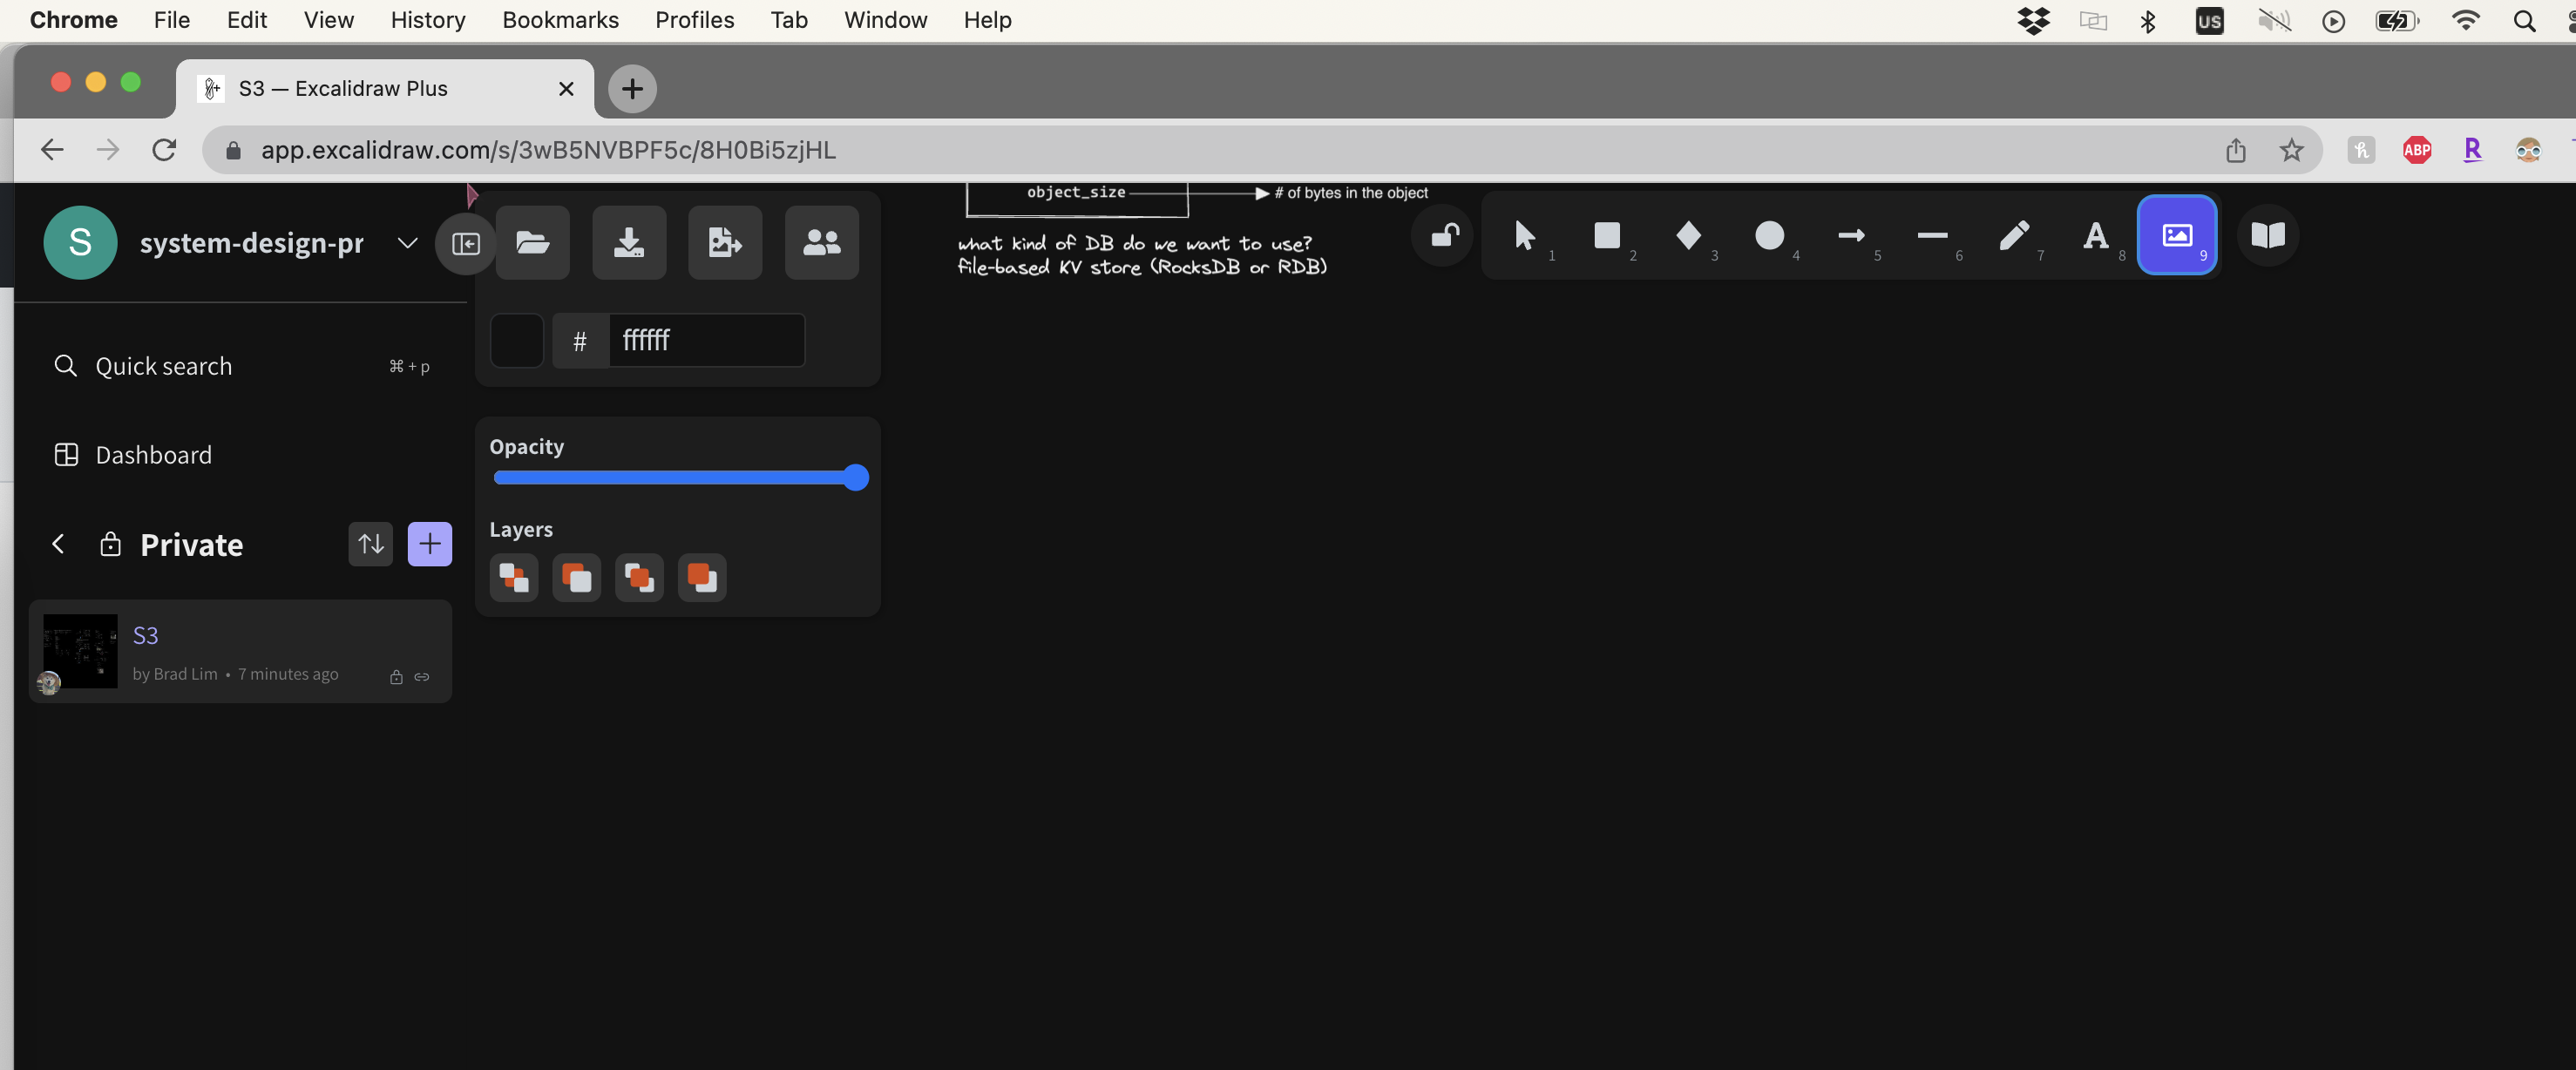The width and height of the screenshot is (2576, 1070).
Task: Select the Rectangle tool
Action: [1607, 237]
